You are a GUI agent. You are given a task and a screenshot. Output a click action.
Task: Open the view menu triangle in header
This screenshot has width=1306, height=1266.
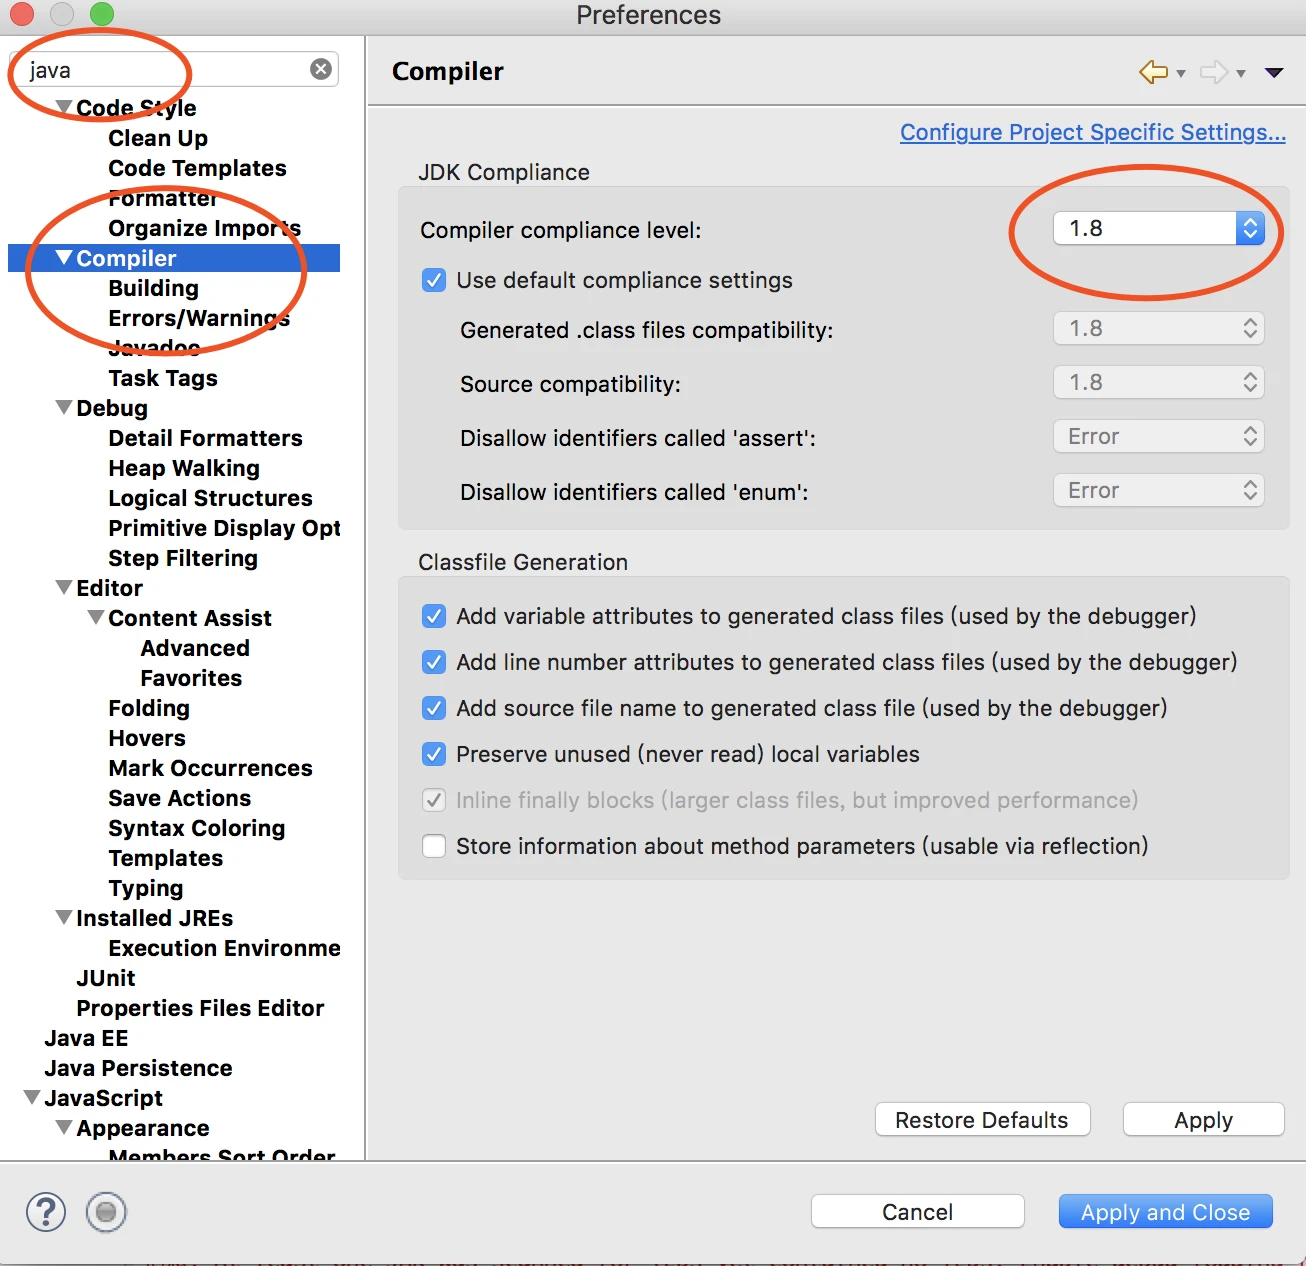[1274, 72]
